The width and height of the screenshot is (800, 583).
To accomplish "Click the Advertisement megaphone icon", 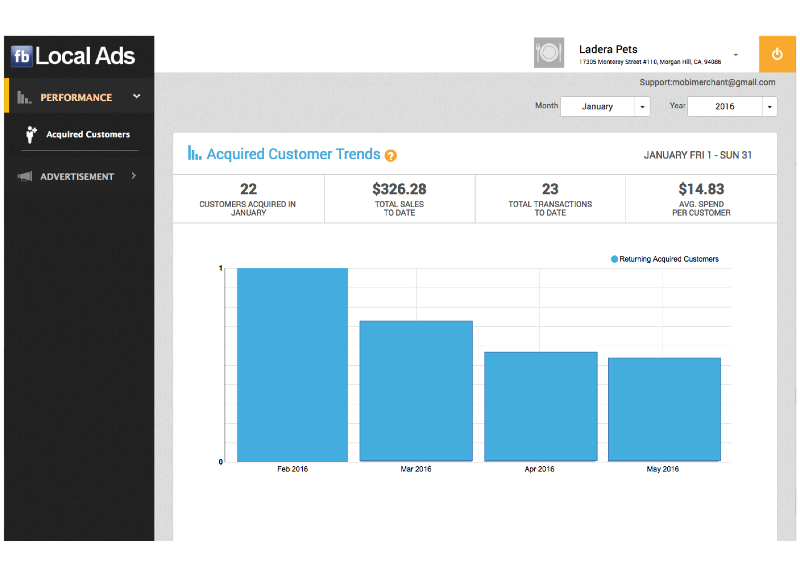I will coord(24,177).
